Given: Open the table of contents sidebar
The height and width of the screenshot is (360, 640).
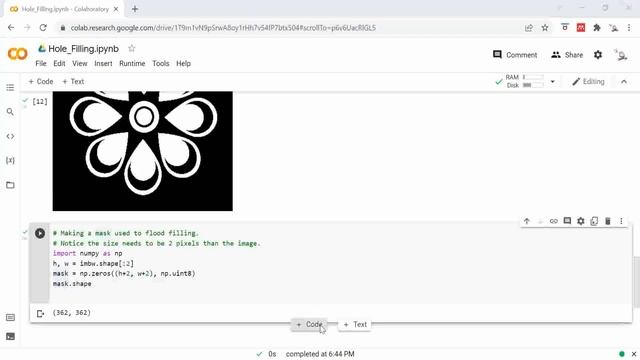Looking at the screenshot, I should 10,87.
